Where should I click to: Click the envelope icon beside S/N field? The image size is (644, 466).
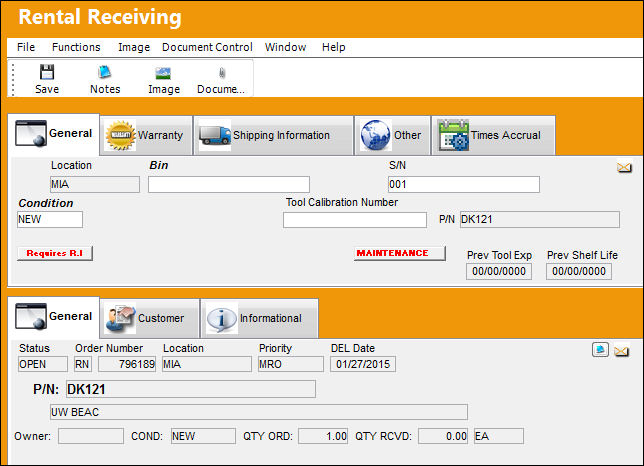624,167
